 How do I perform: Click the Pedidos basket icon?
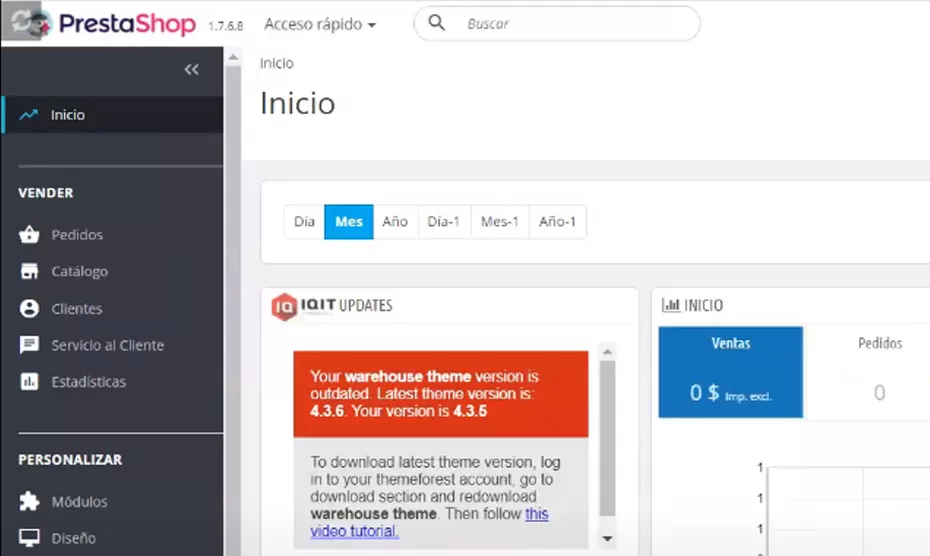[x=29, y=234]
